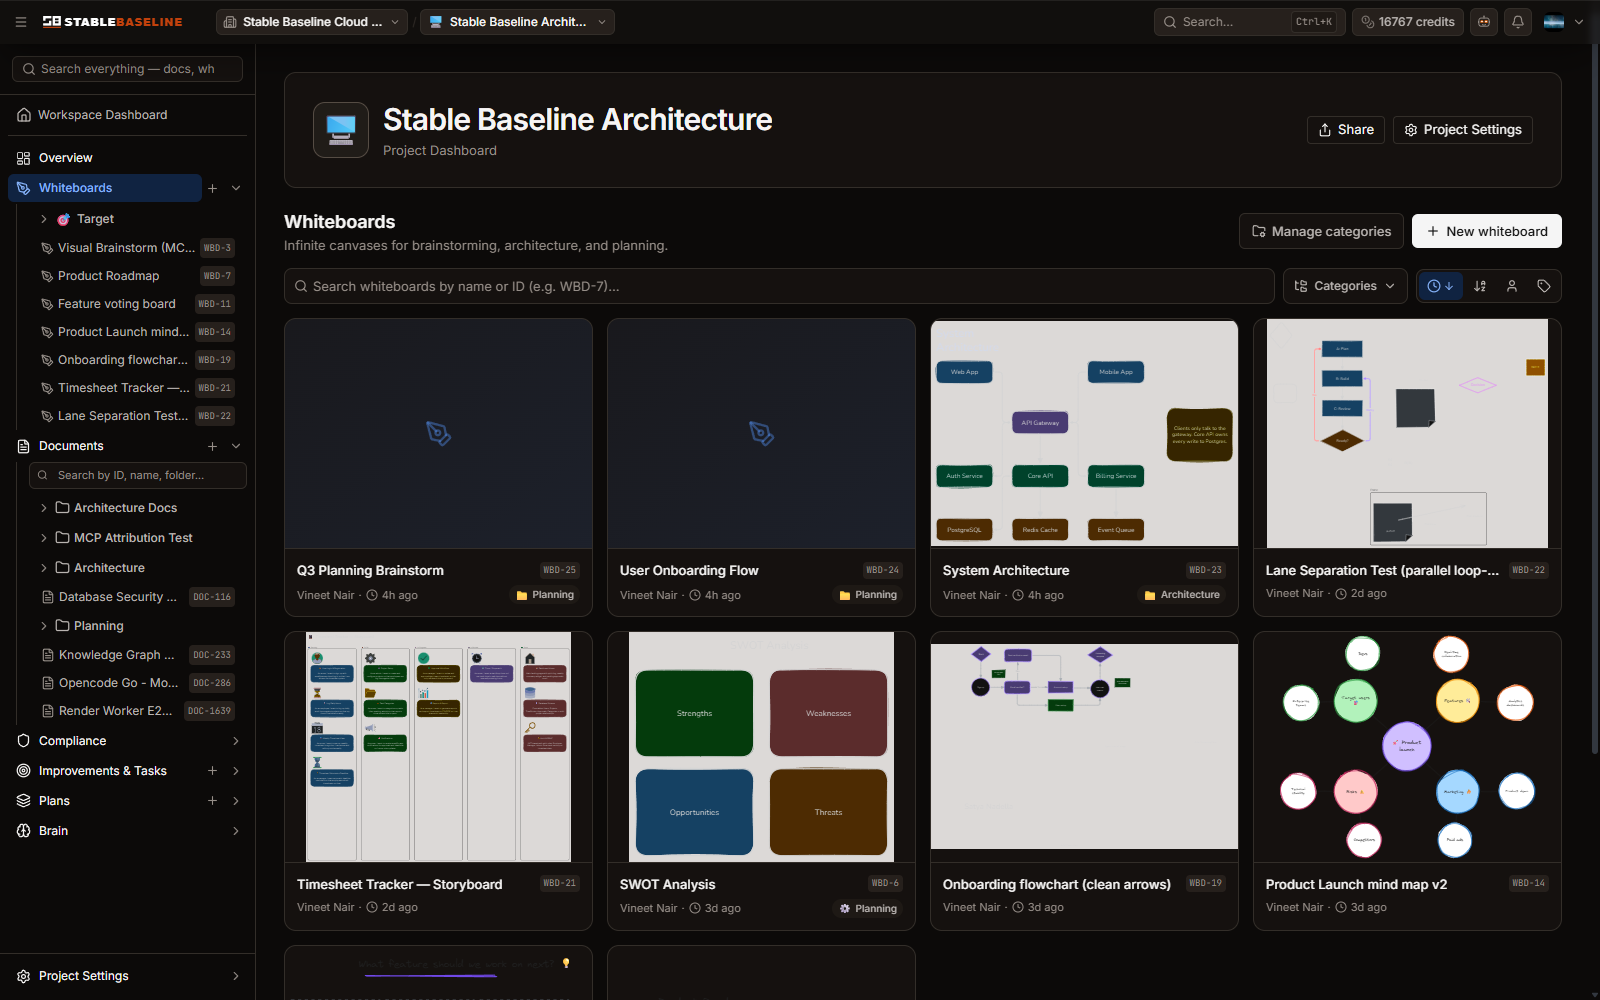Expand the sidebar Planning folder
Screen dimensions: 1600x1000
coord(44,626)
